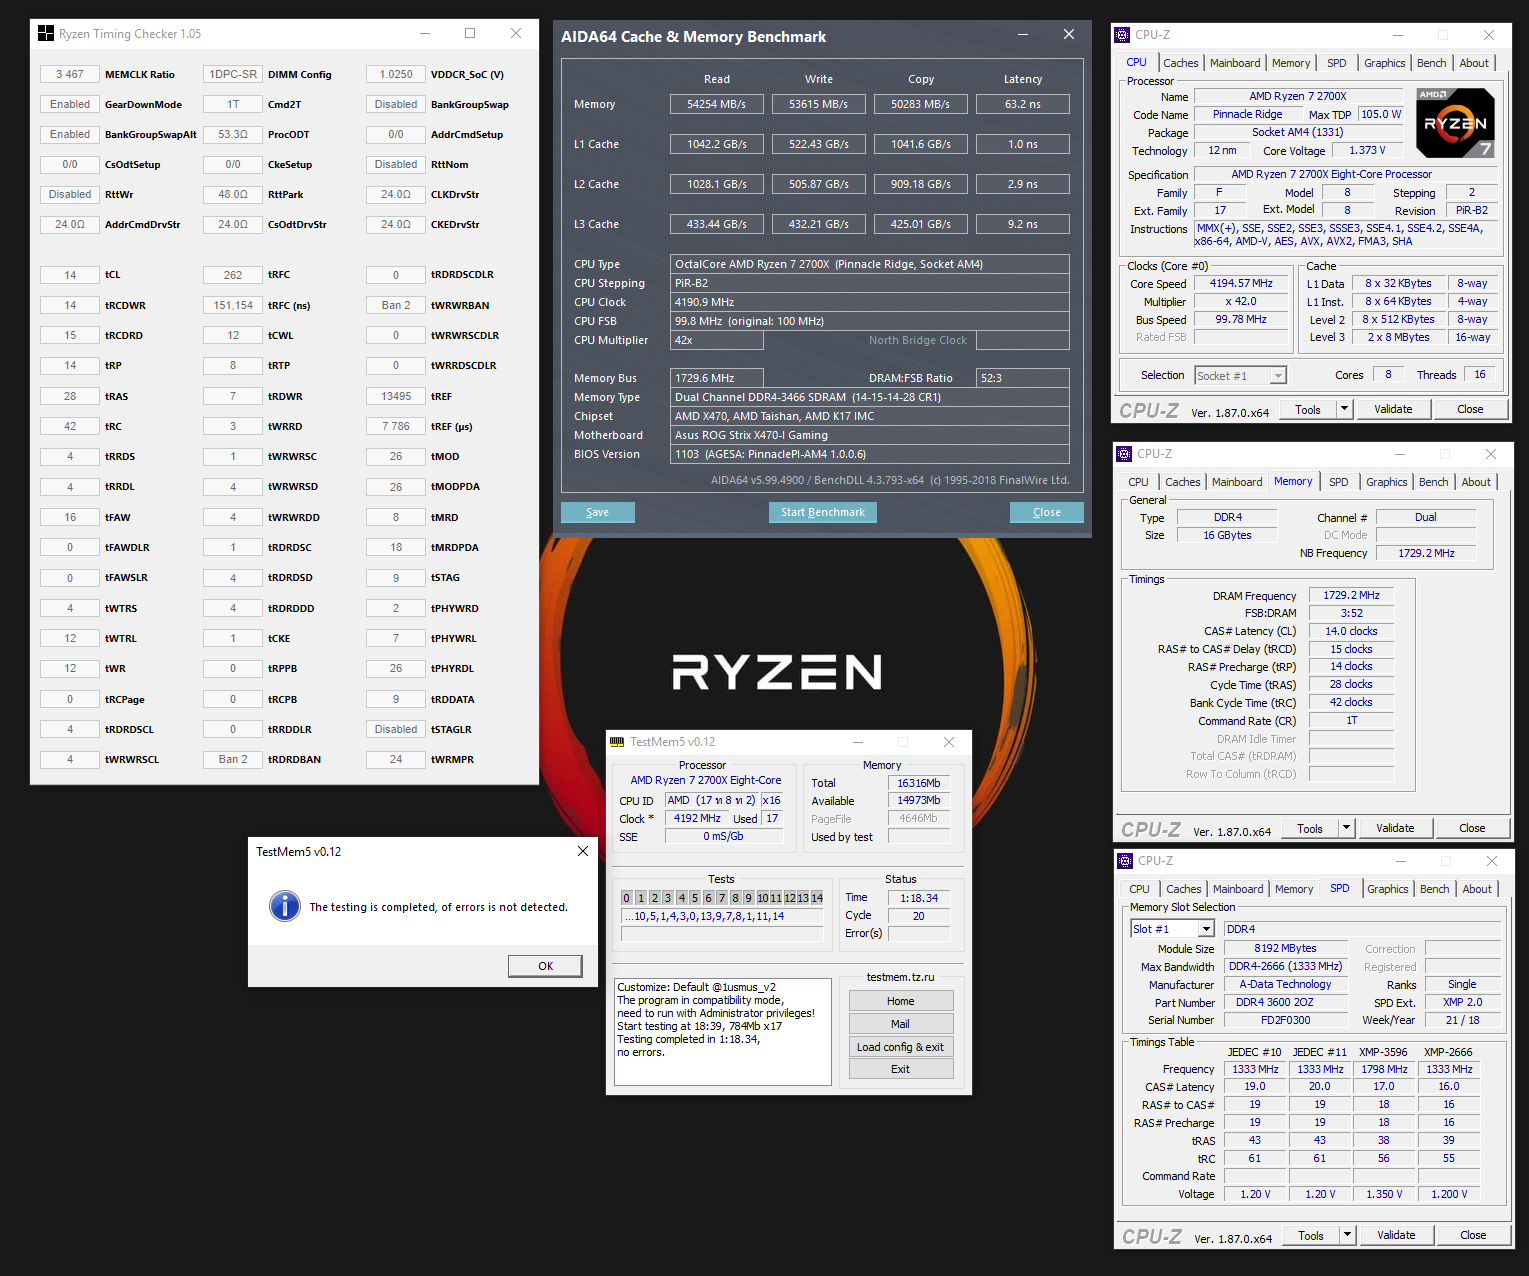Click the MEMCLK Ratio value 3 467
The image size is (1529, 1276).
(69, 74)
